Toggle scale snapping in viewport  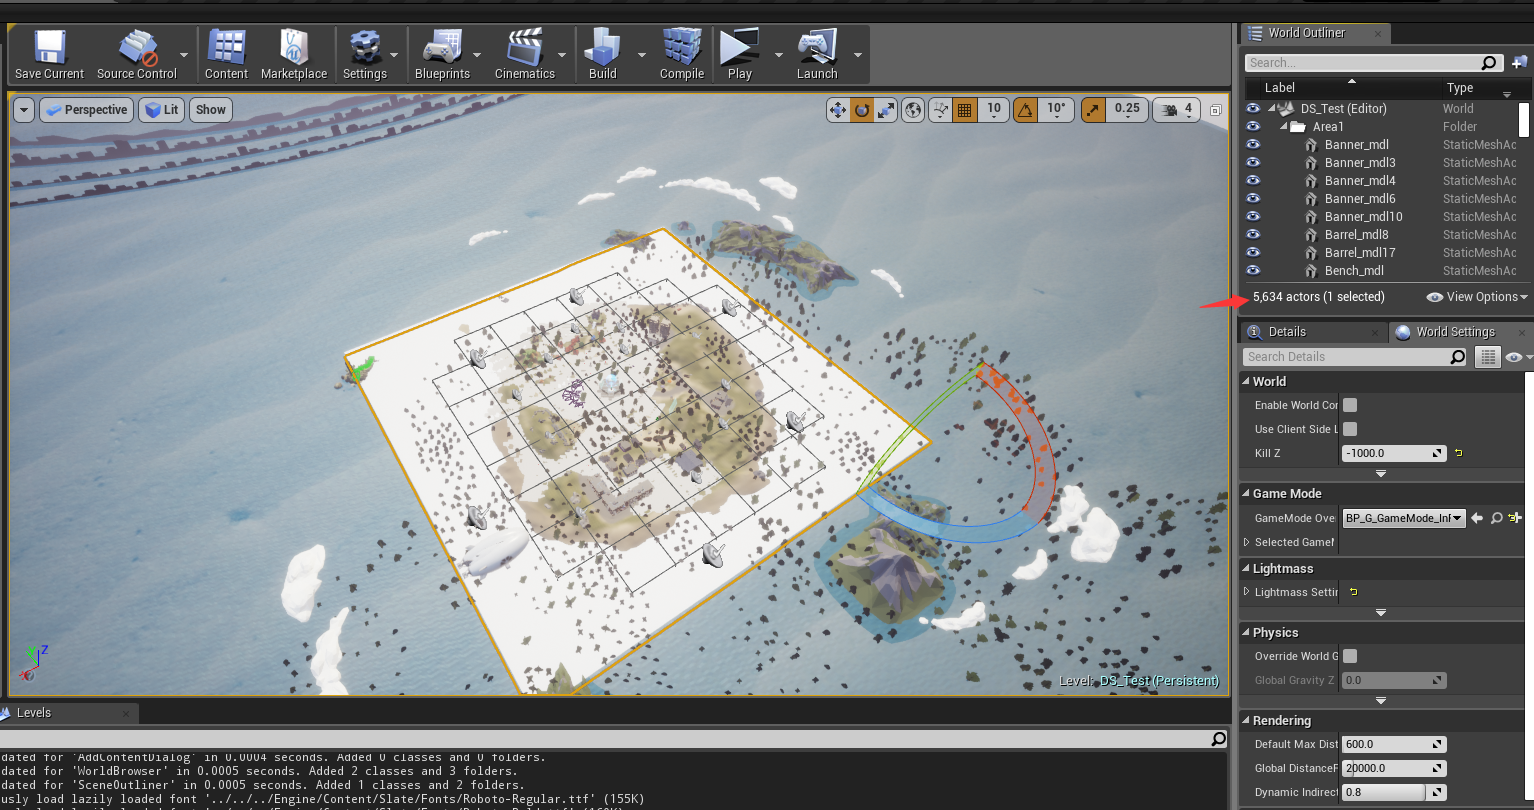(x=1093, y=110)
